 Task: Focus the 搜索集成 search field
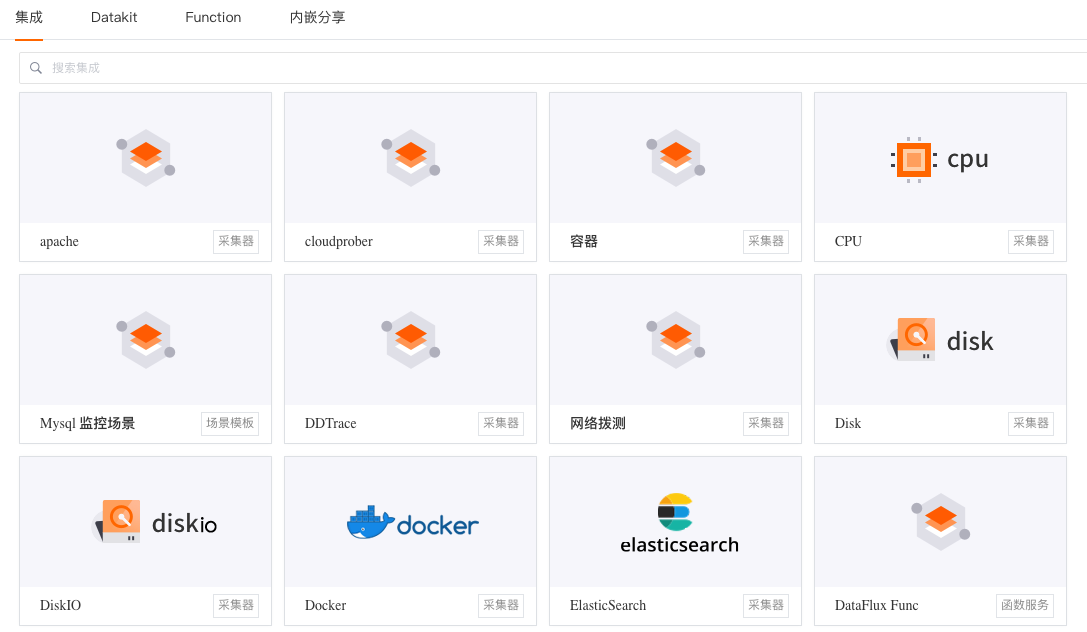click(x=553, y=68)
